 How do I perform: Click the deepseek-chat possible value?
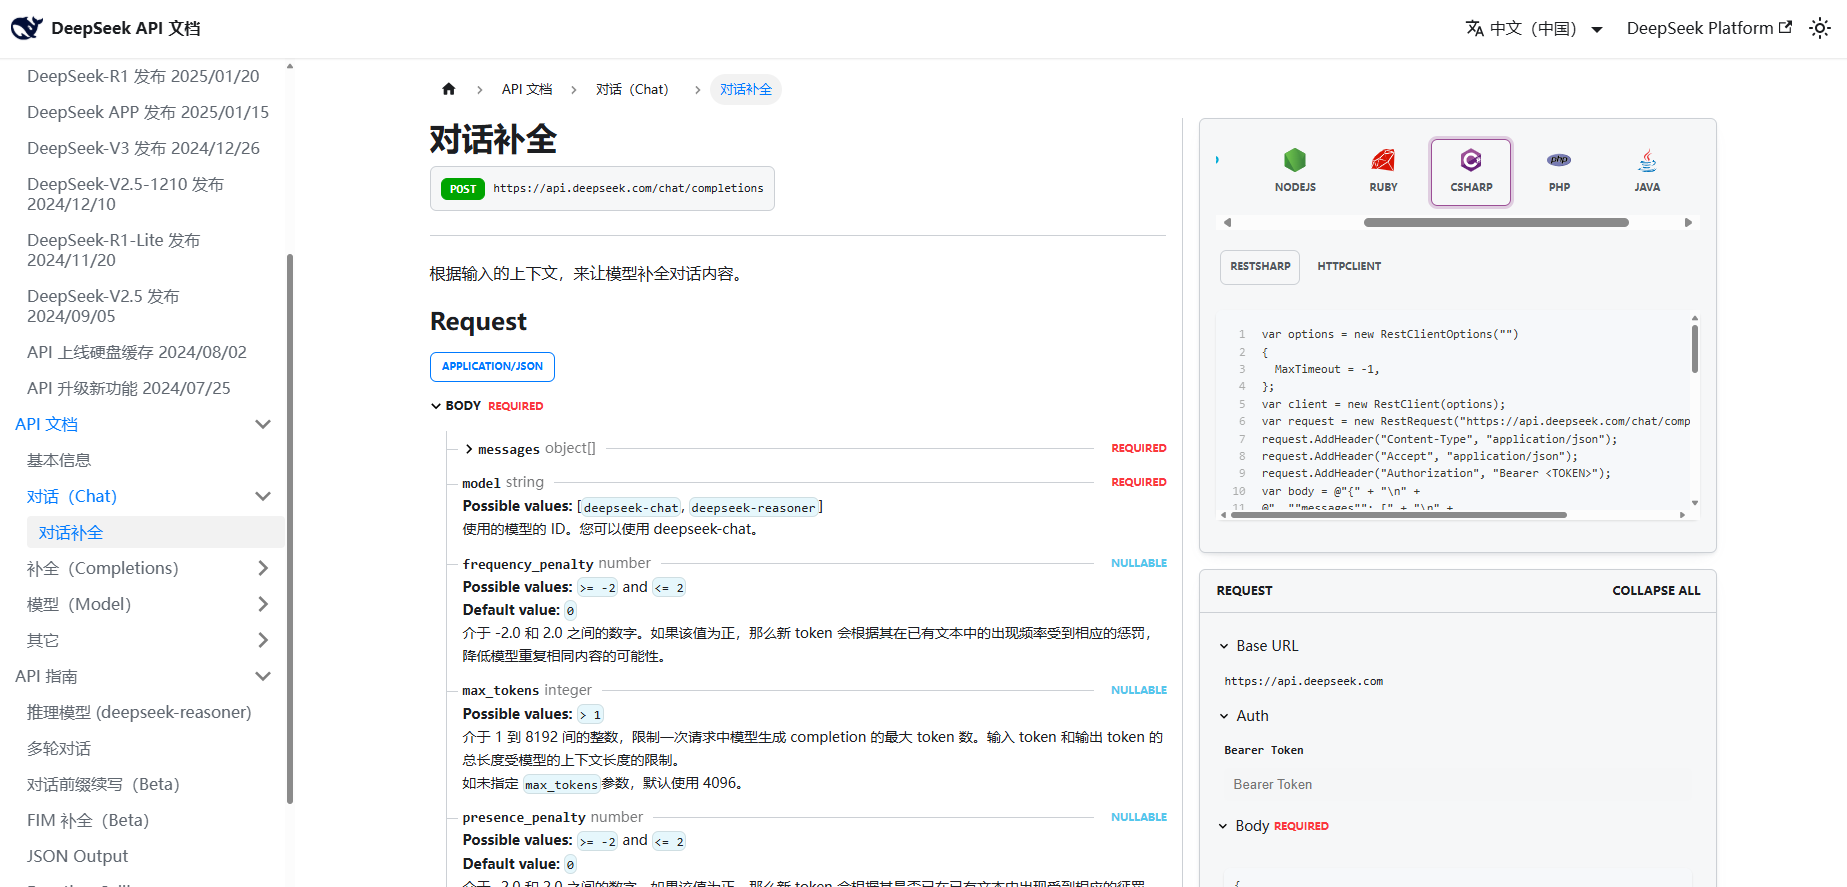coord(630,508)
